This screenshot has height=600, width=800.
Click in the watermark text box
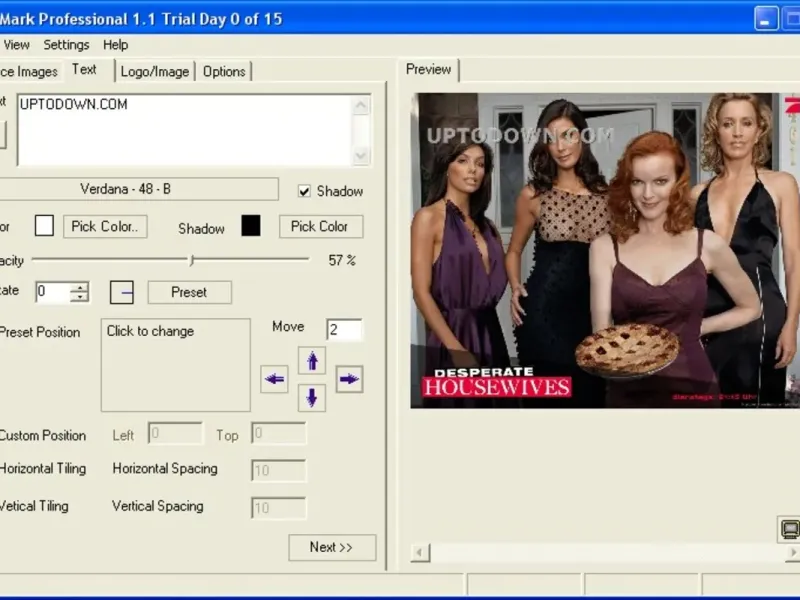(x=185, y=130)
